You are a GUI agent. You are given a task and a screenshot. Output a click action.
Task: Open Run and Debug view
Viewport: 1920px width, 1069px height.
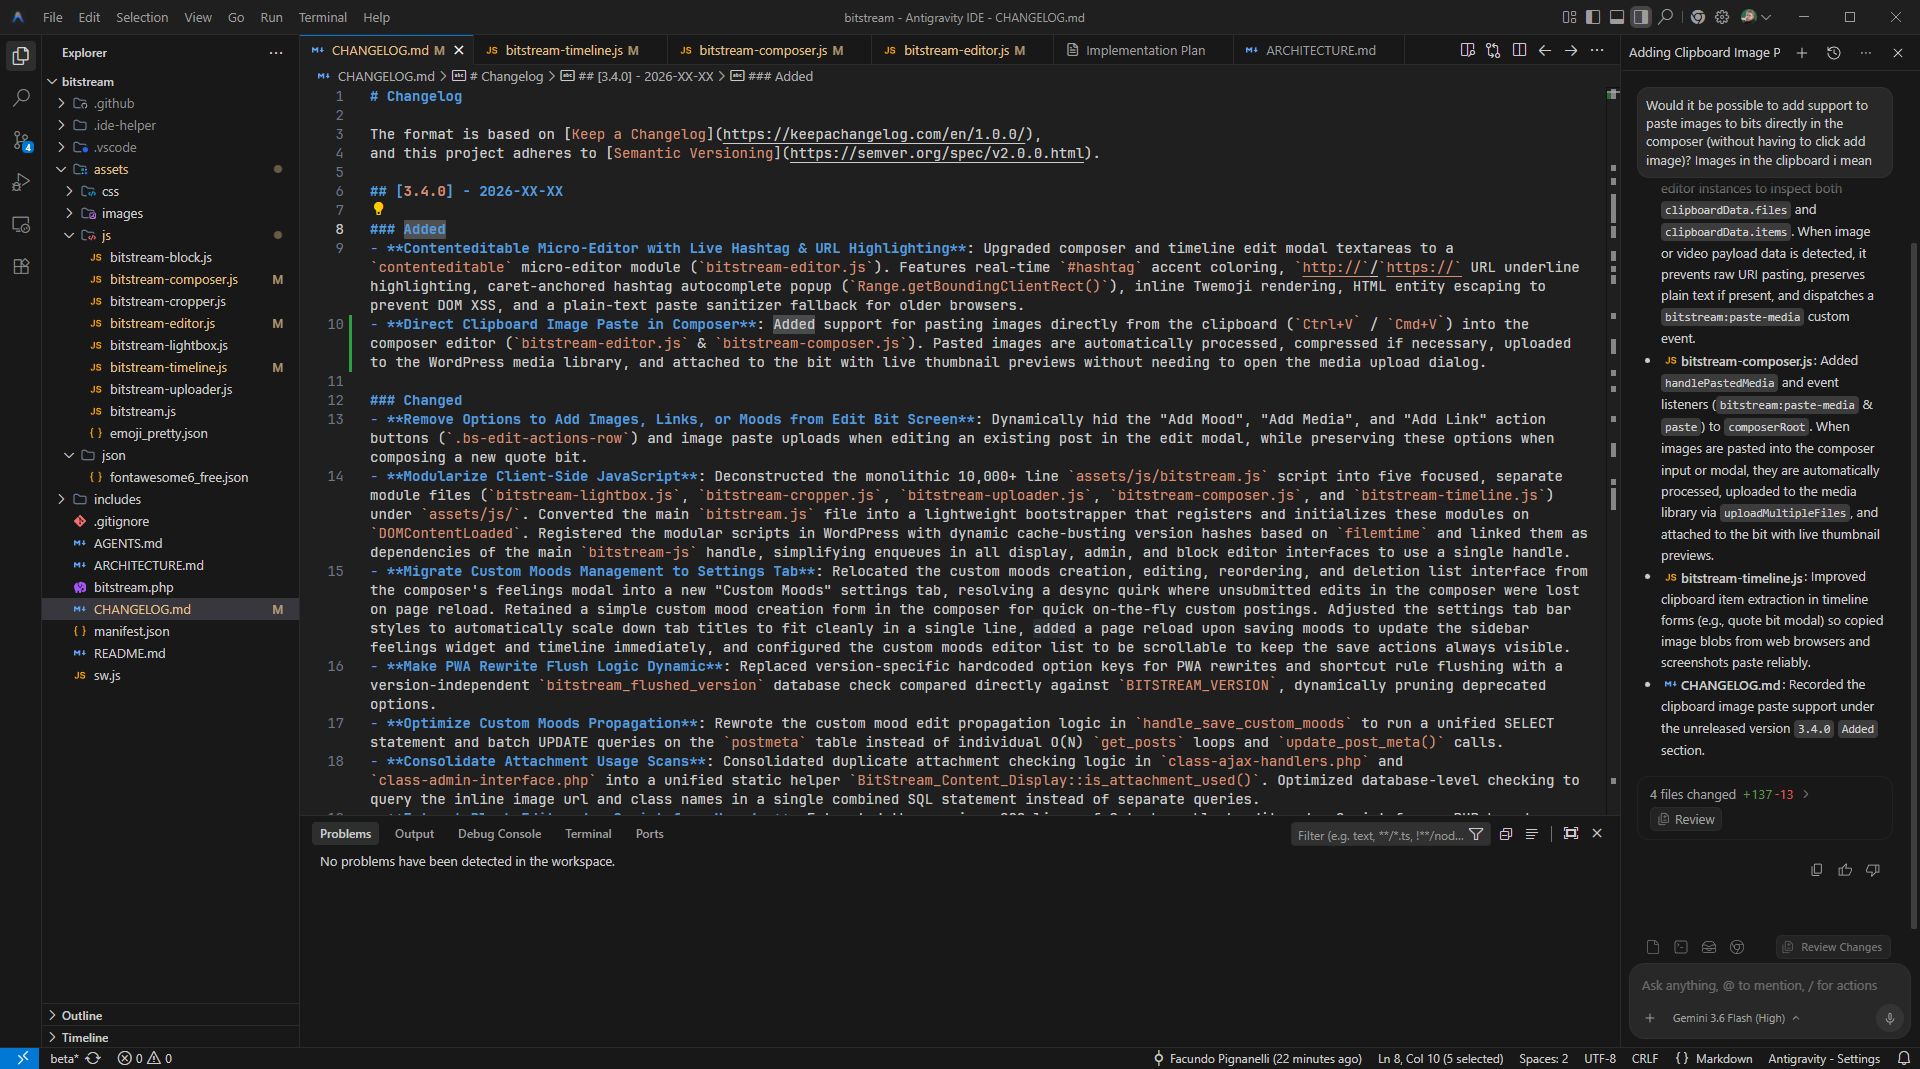[x=21, y=182]
